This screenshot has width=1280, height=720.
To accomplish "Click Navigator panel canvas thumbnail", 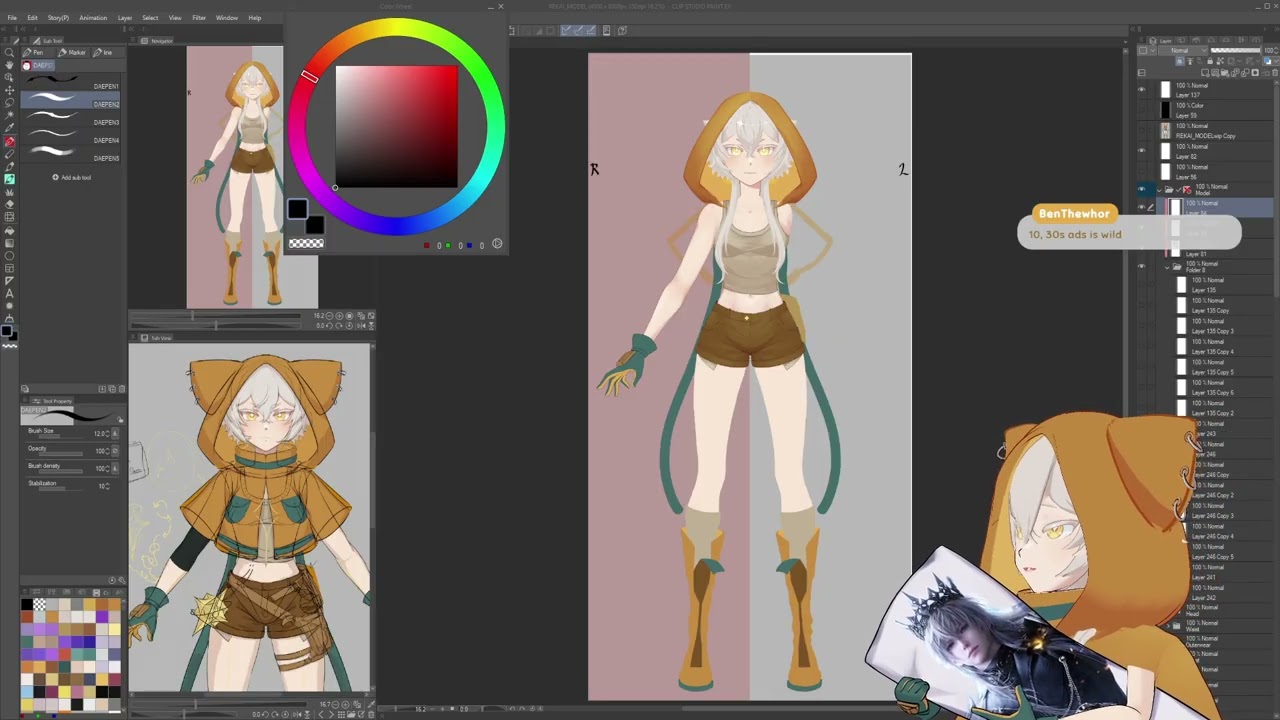I will pos(252,177).
